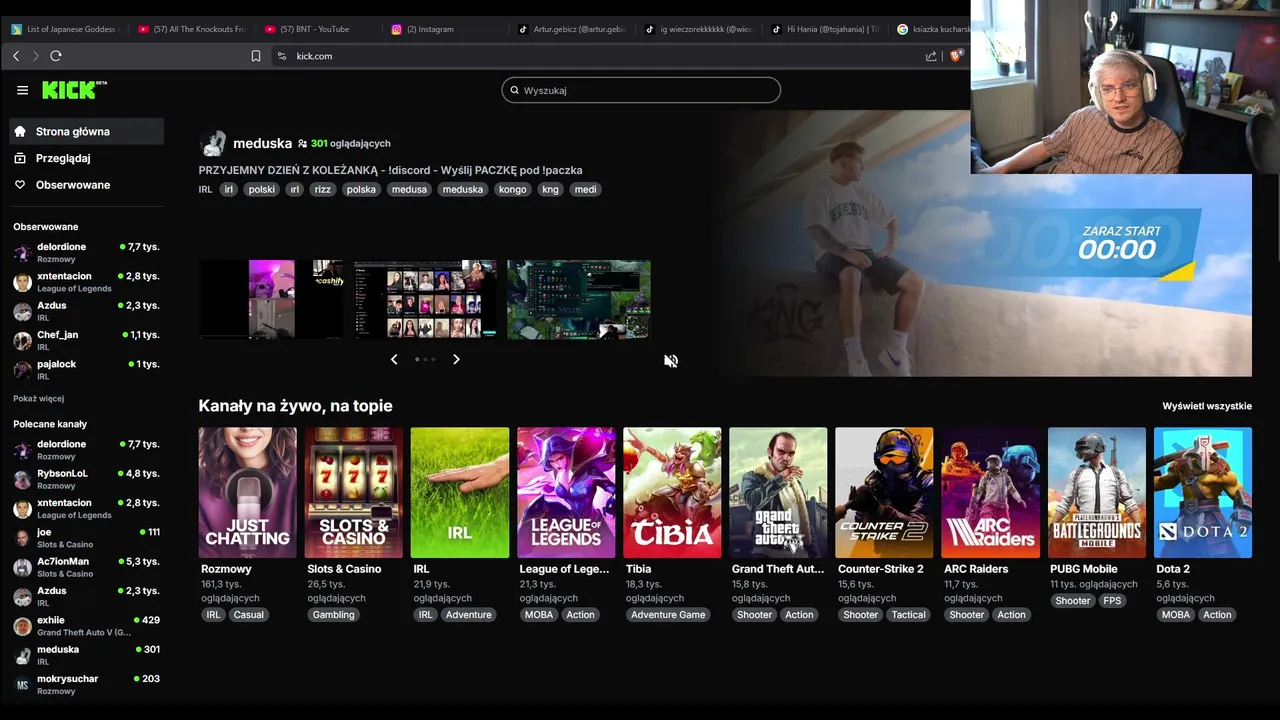Select the pink-lit carousel thumbnail
The image size is (1280, 720).
tap(272, 300)
